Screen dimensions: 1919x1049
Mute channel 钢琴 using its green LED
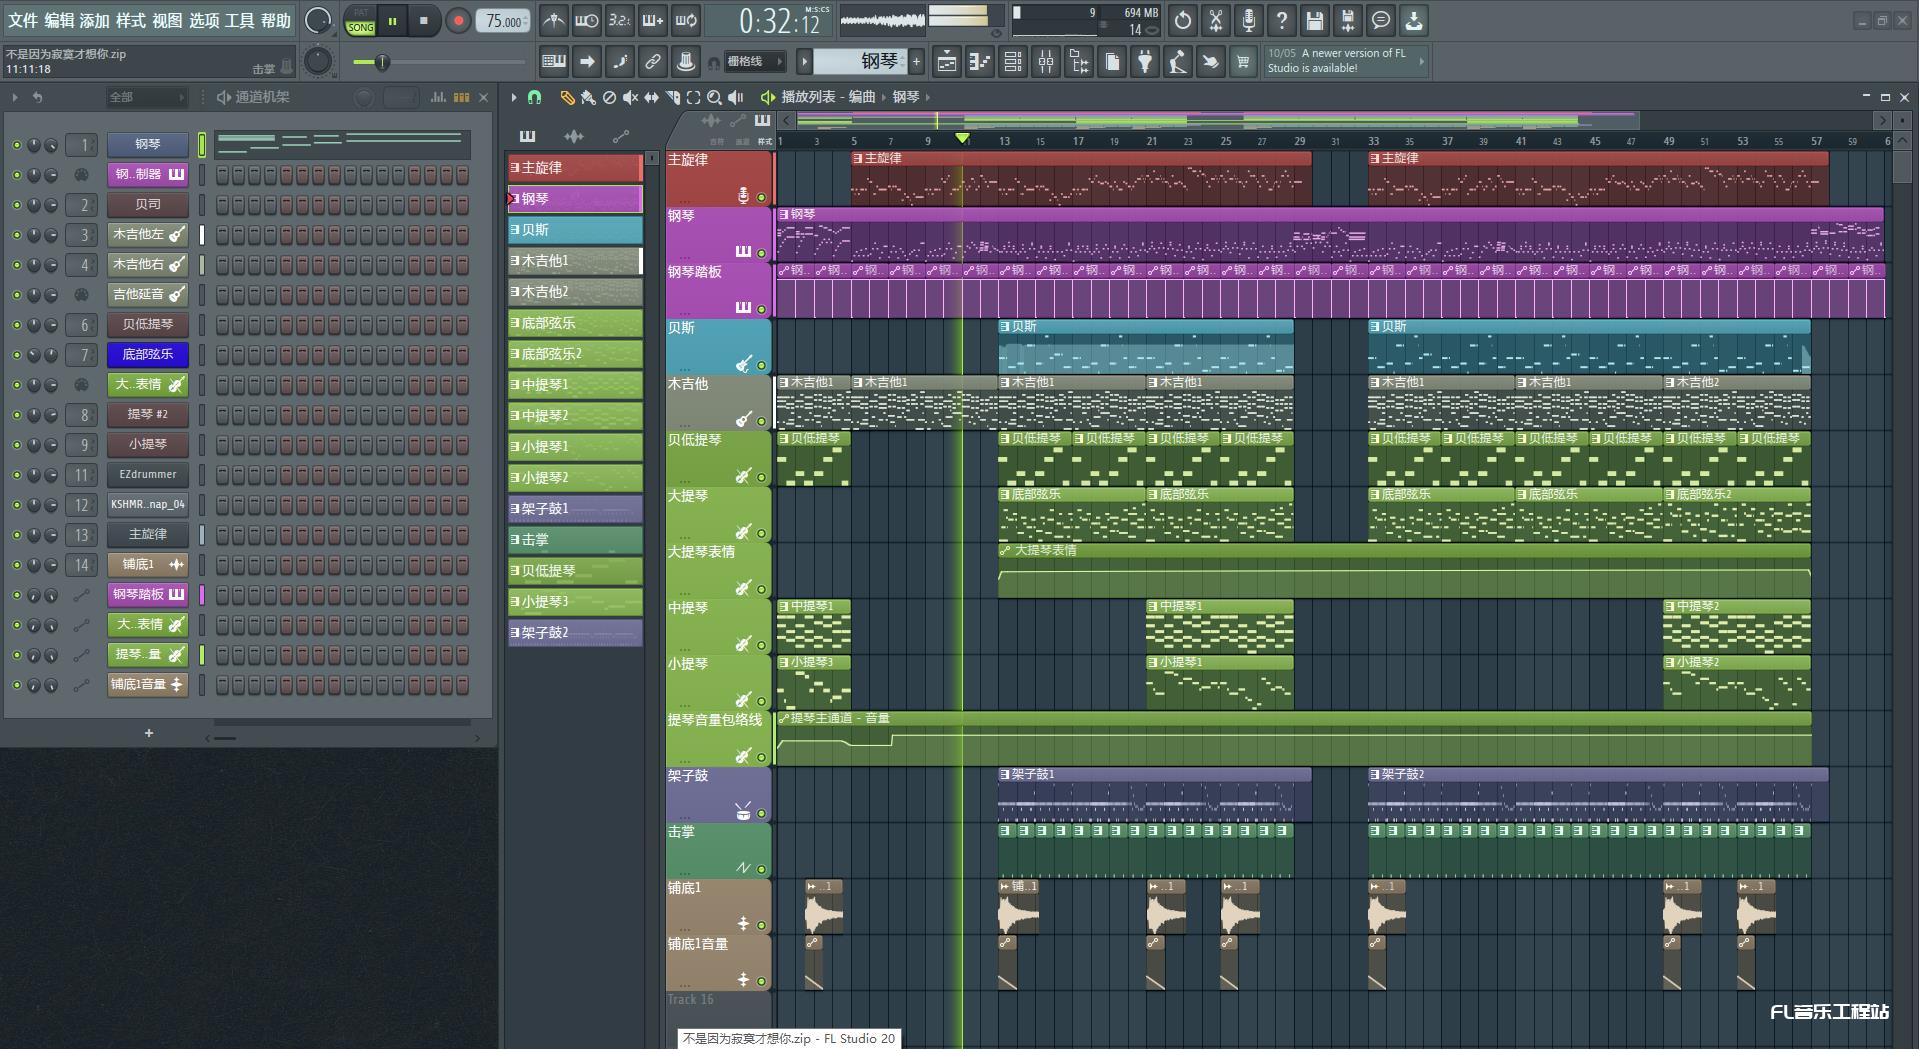(x=16, y=145)
